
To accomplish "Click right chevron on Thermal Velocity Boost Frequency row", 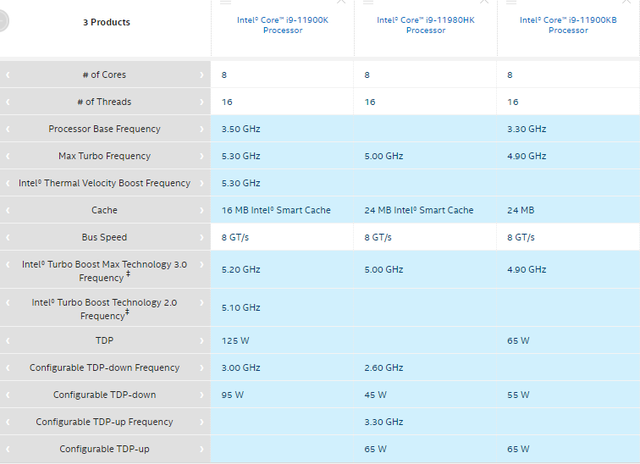I will 202,183.
